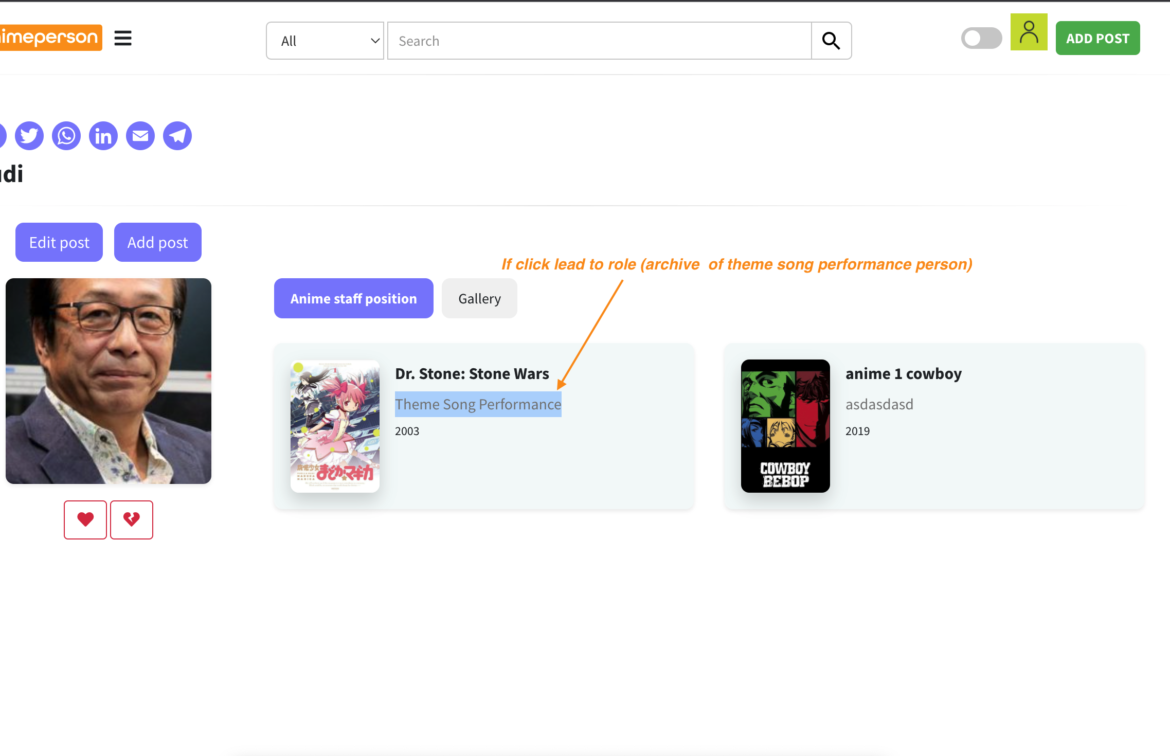Share via email envelope icon
This screenshot has width=1170, height=756.
point(140,135)
